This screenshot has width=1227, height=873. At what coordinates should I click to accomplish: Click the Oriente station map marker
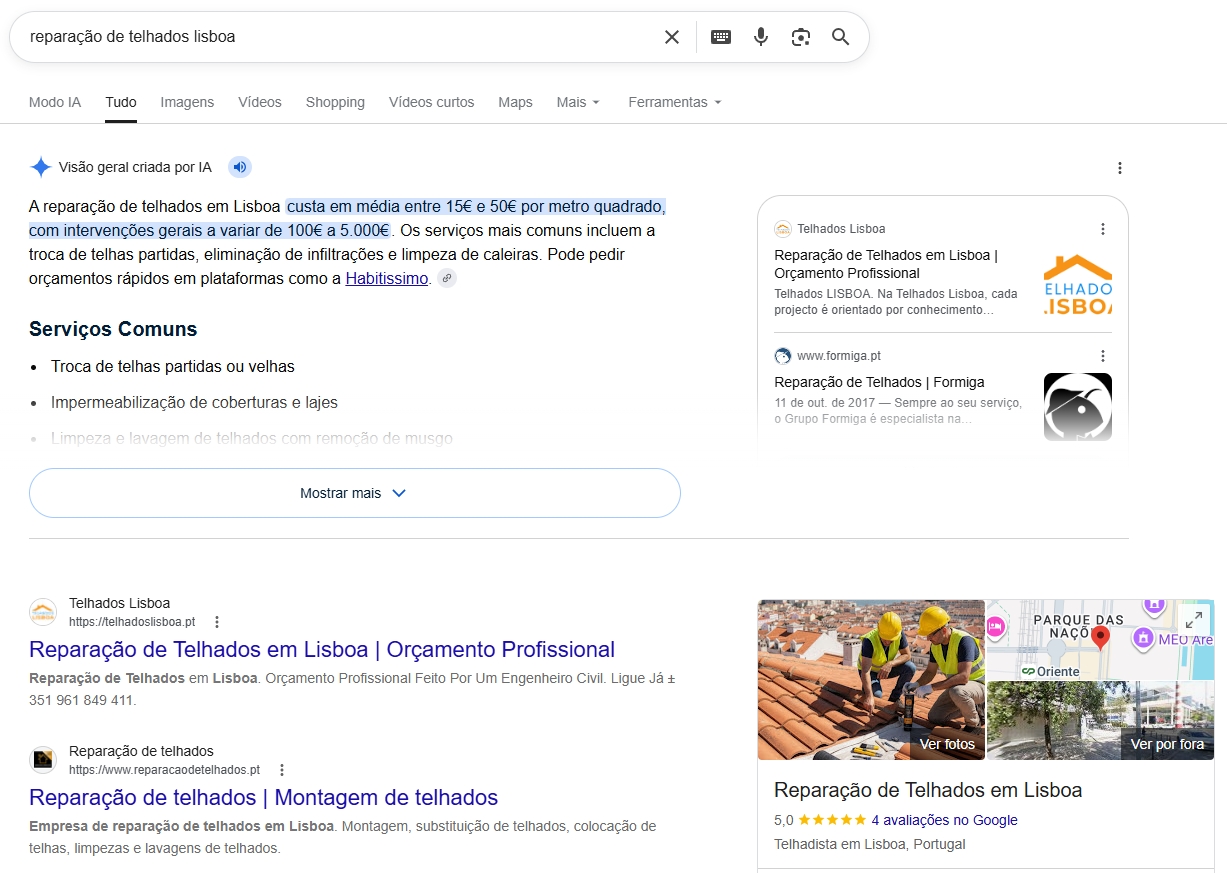(1050, 671)
